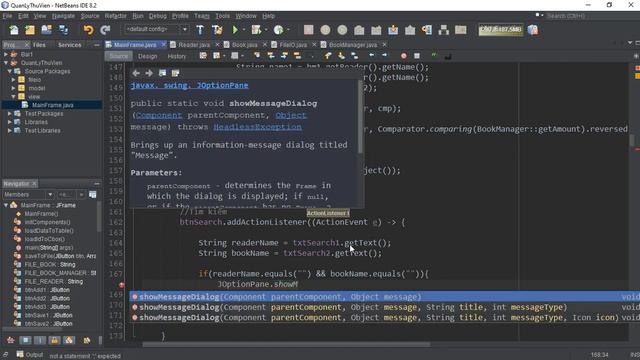
Task: Click the New File toolbar icon
Action: point(14,30)
